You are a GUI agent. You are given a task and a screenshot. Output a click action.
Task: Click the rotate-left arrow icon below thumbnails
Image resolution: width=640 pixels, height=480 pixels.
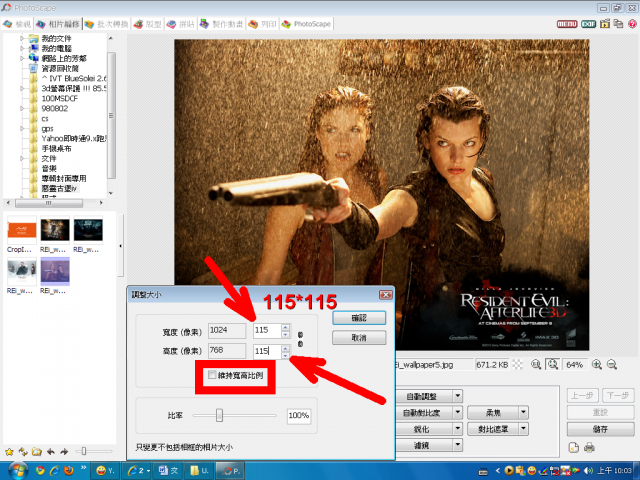coord(51,452)
